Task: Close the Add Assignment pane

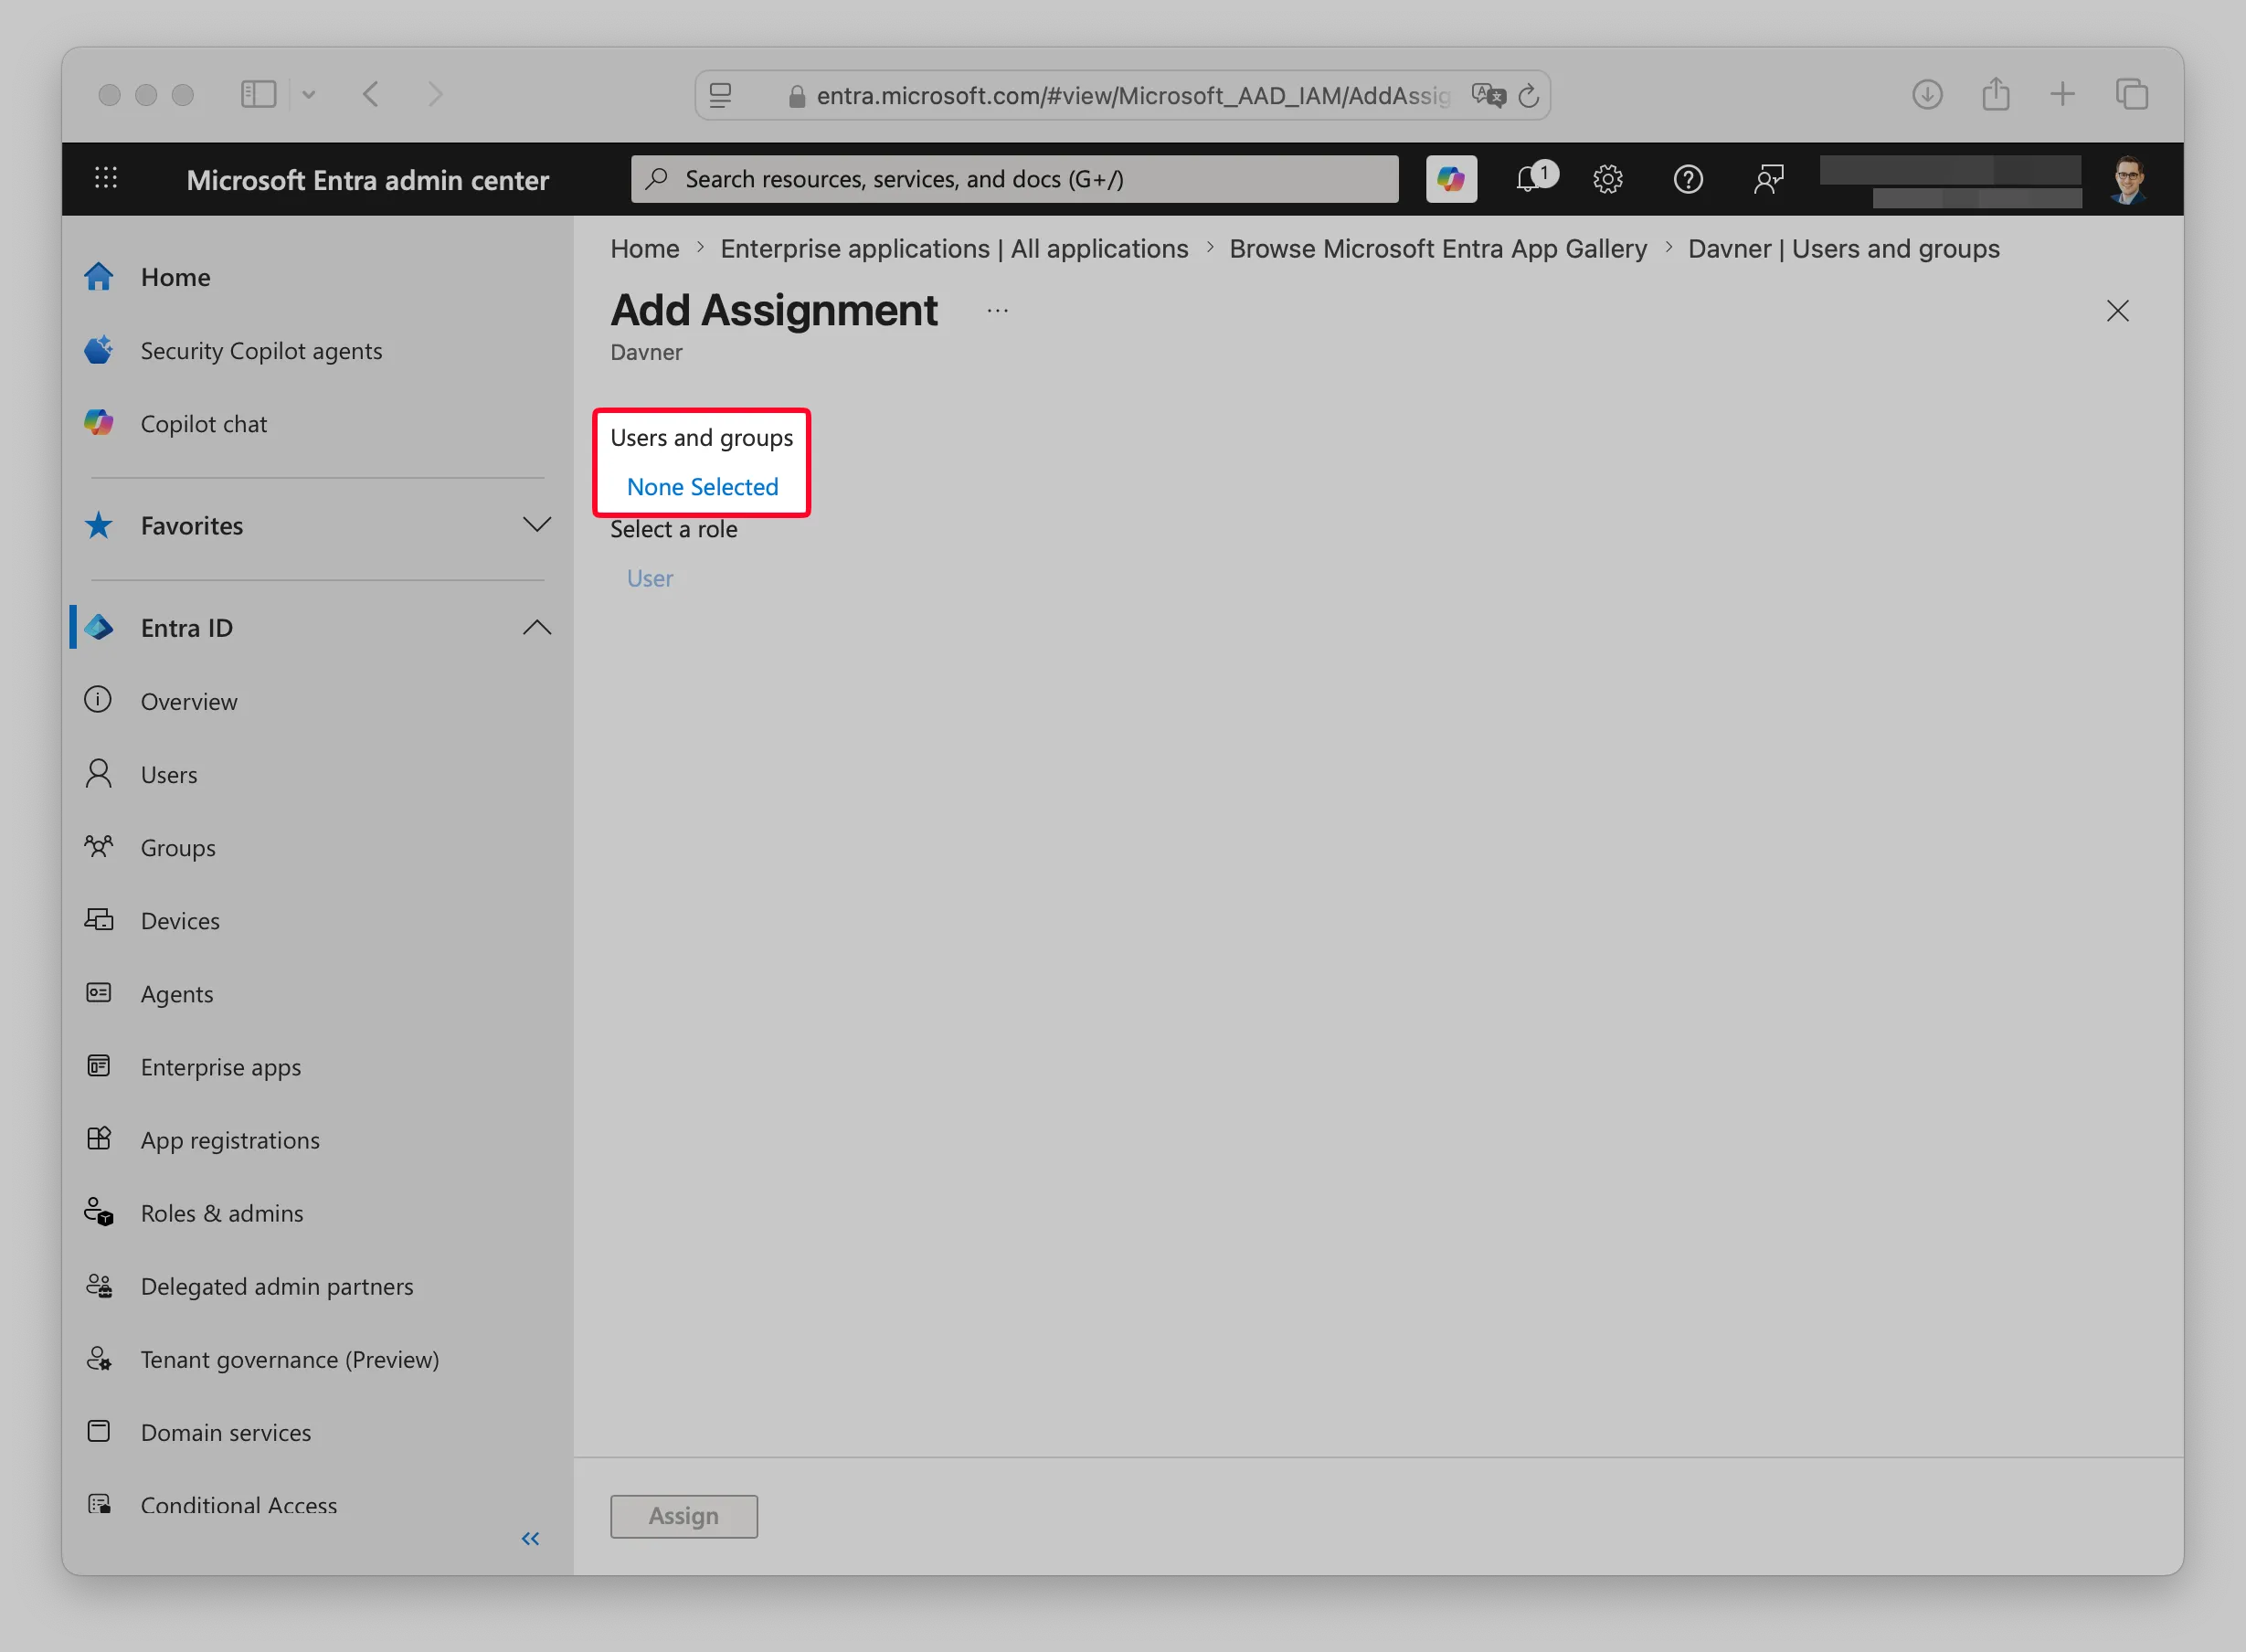Action: pyautogui.click(x=2117, y=311)
